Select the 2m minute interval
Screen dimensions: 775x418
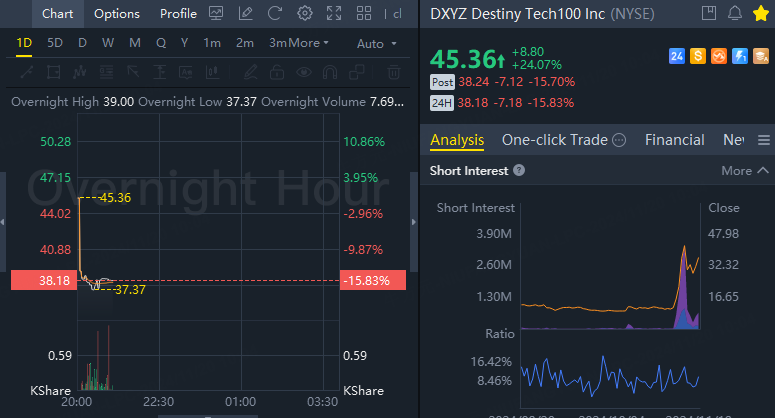coord(245,43)
